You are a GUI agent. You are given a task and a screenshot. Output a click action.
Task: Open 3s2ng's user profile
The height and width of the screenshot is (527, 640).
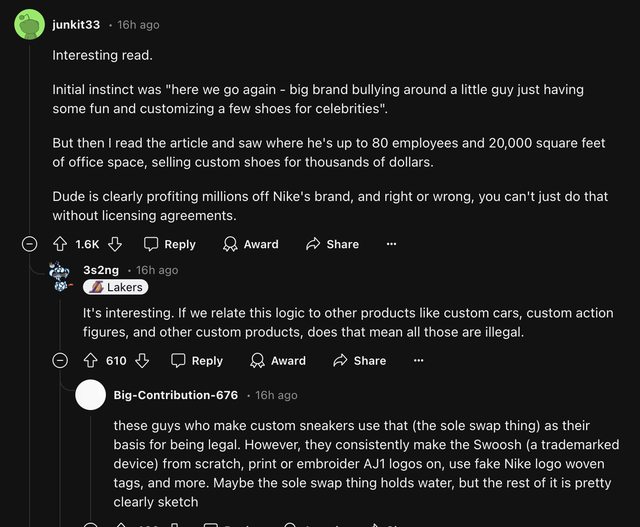tap(101, 270)
